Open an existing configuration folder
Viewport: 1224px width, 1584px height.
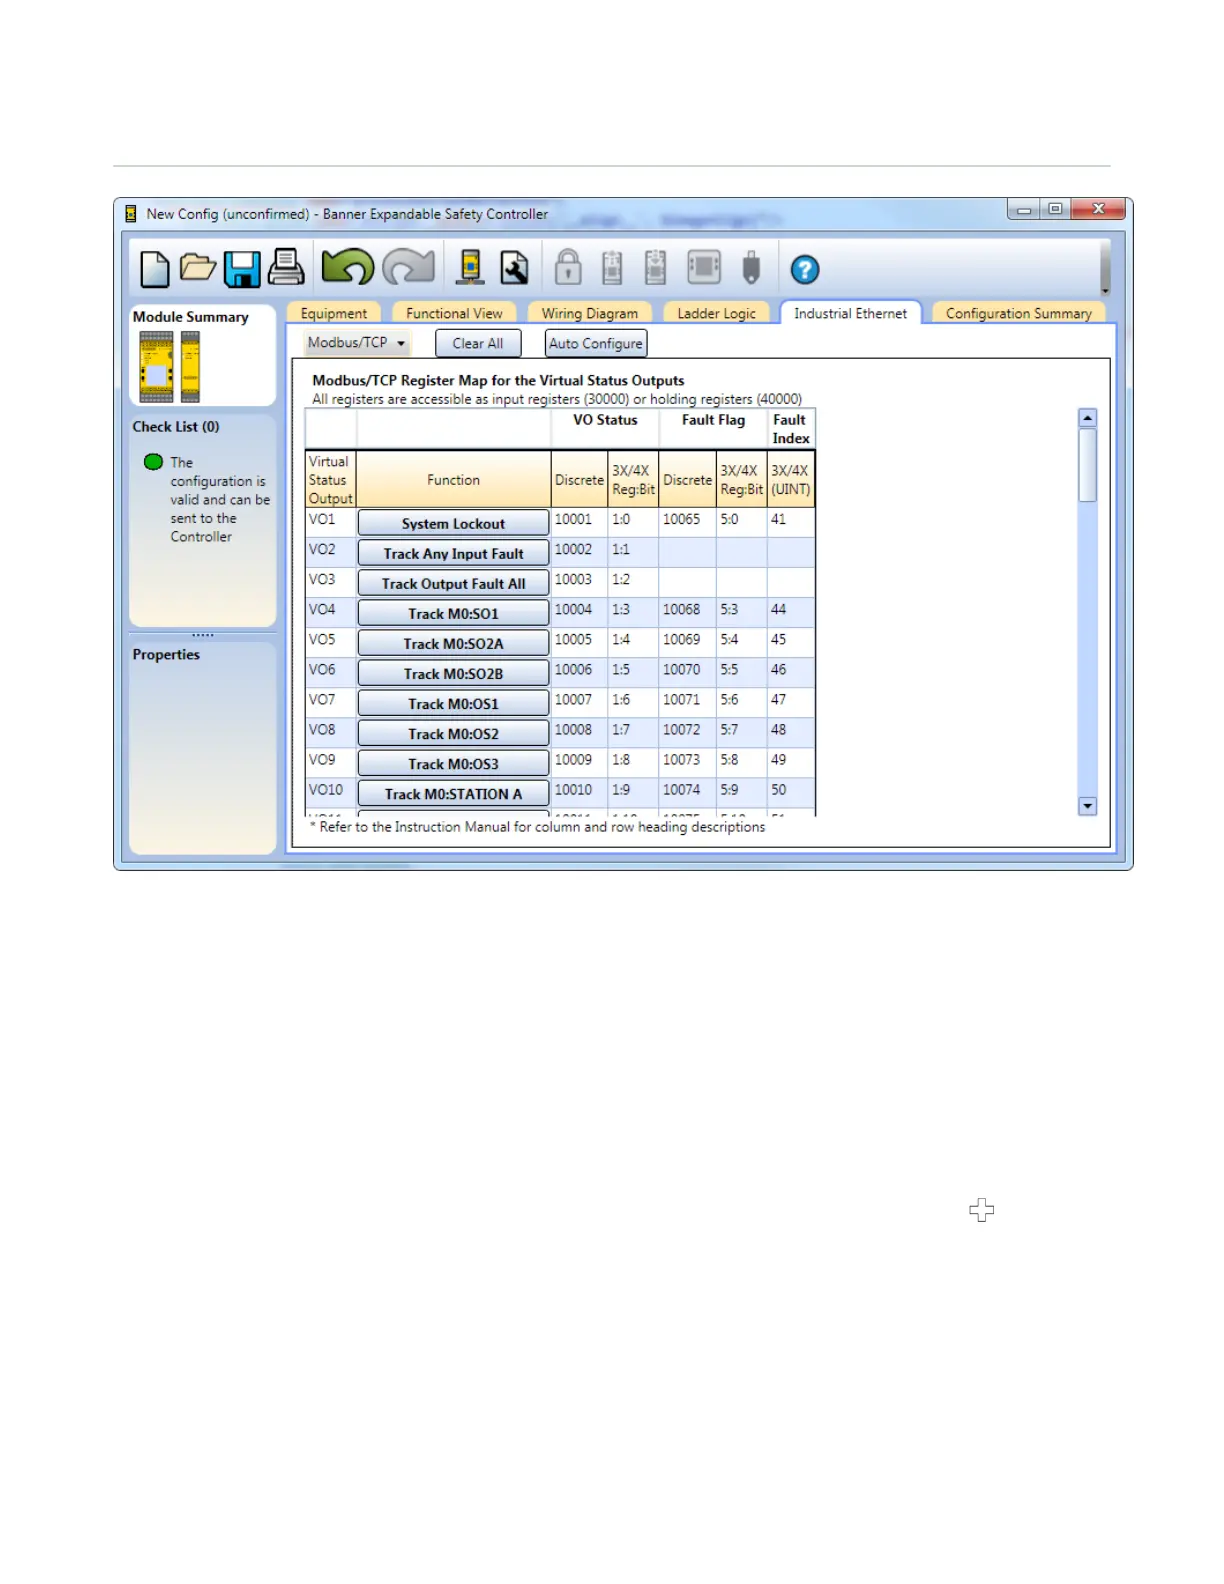coord(198,267)
